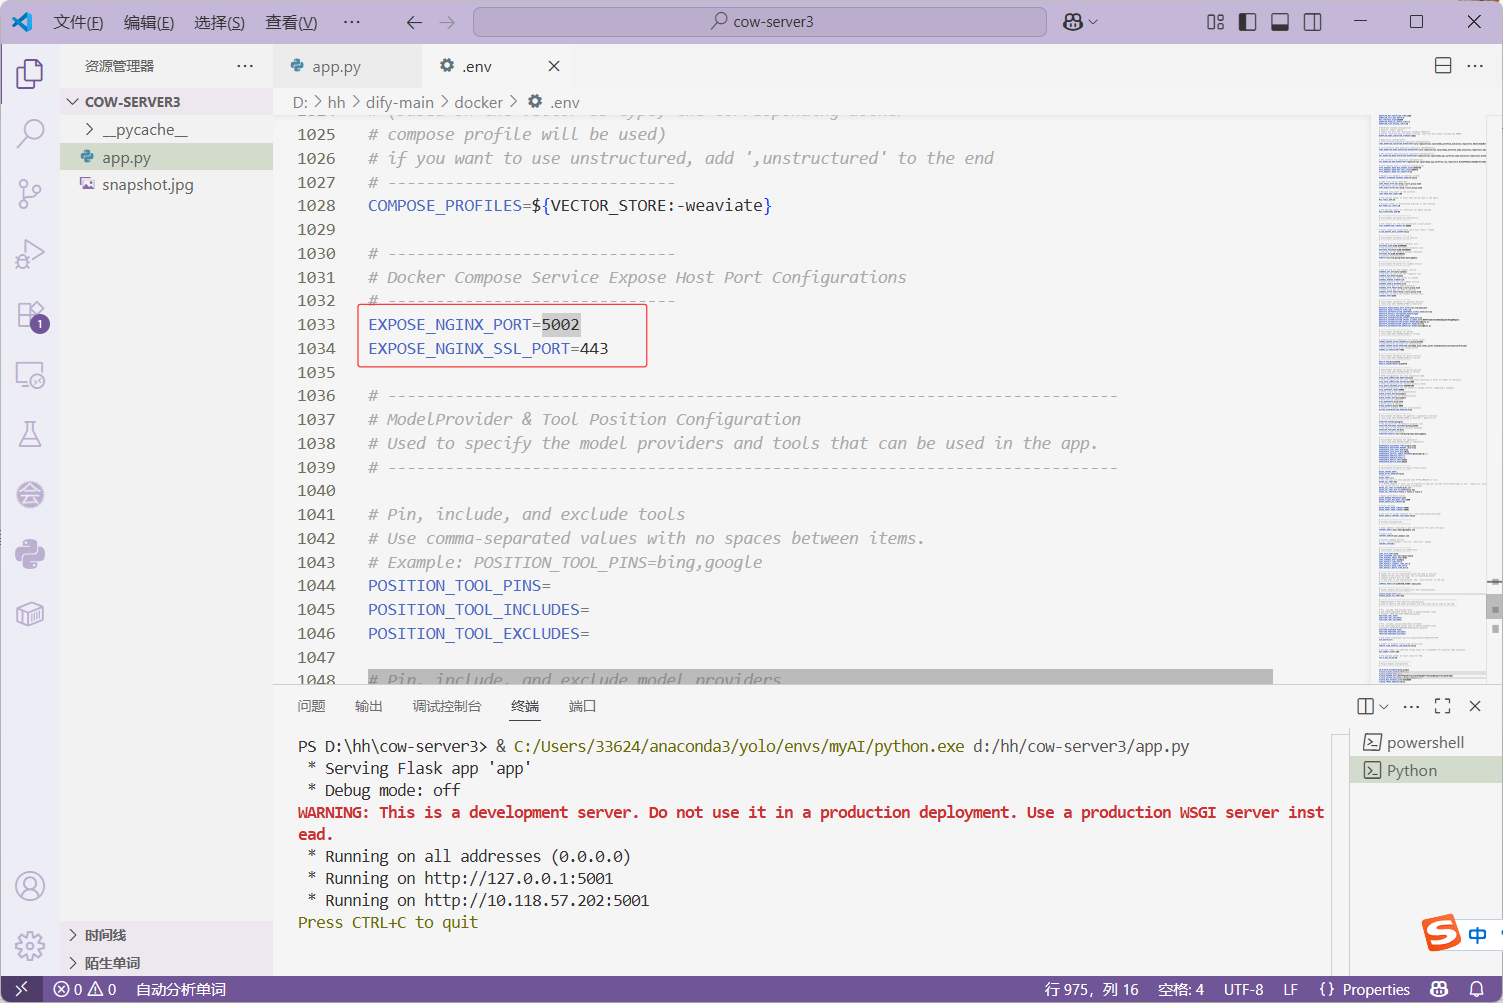Split the terminal

pyautogui.click(x=1365, y=706)
